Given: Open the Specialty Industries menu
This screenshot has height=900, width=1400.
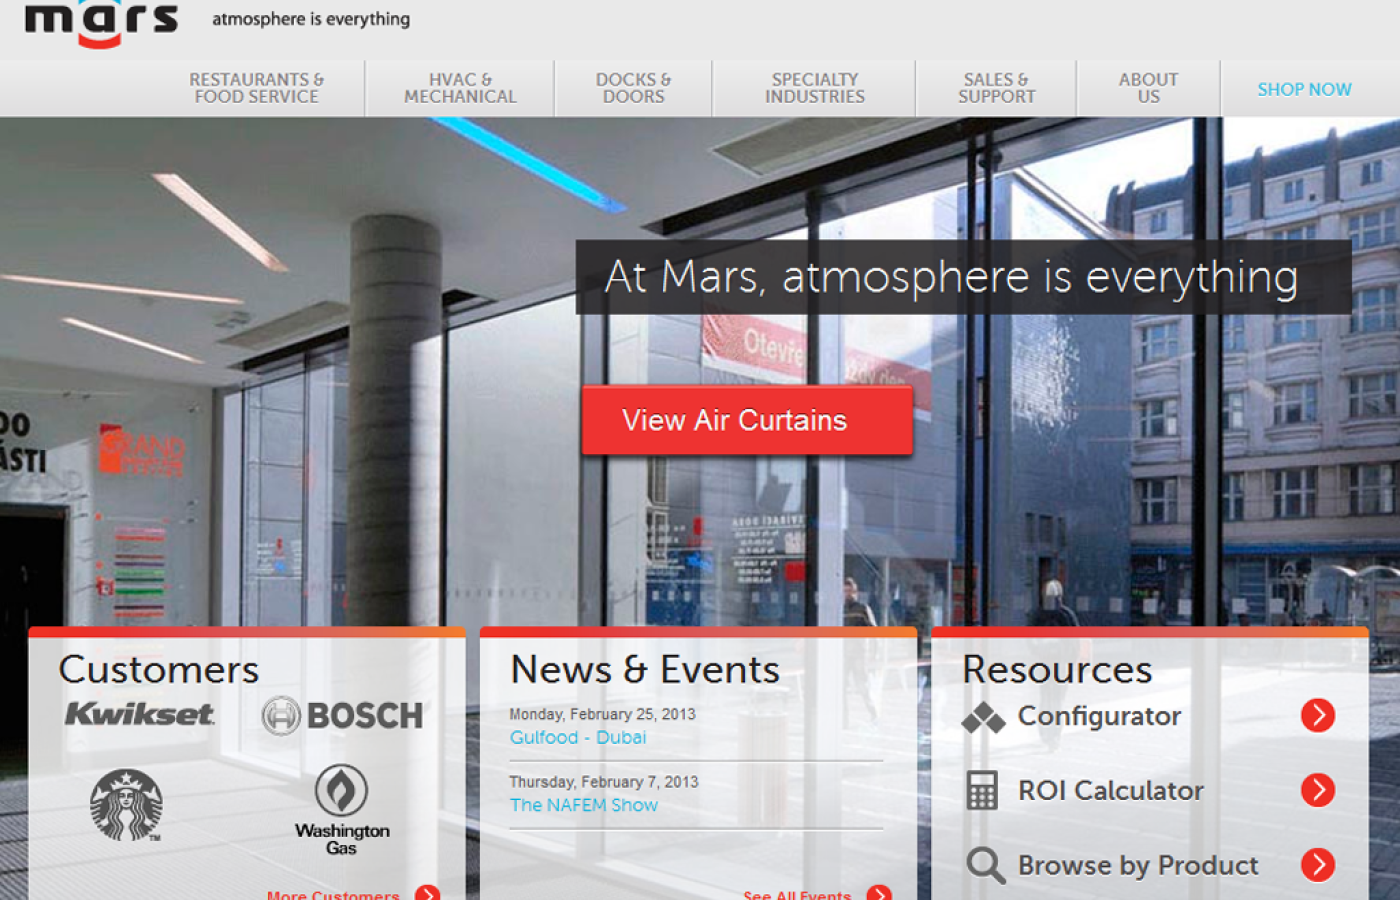Looking at the screenshot, I should pos(814,88).
